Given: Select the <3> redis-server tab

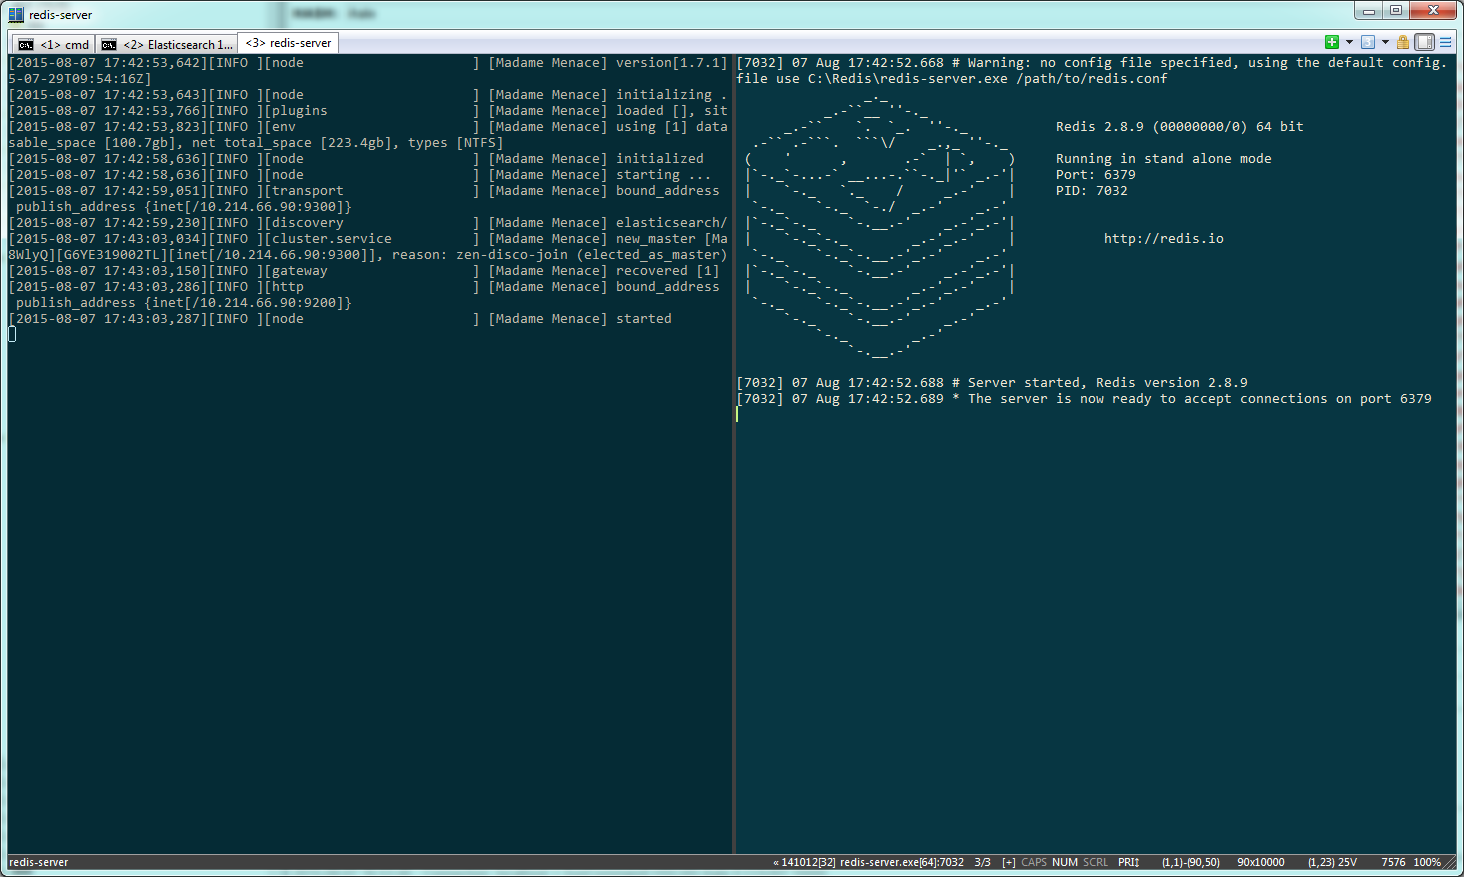Looking at the screenshot, I should pyautogui.click(x=288, y=43).
